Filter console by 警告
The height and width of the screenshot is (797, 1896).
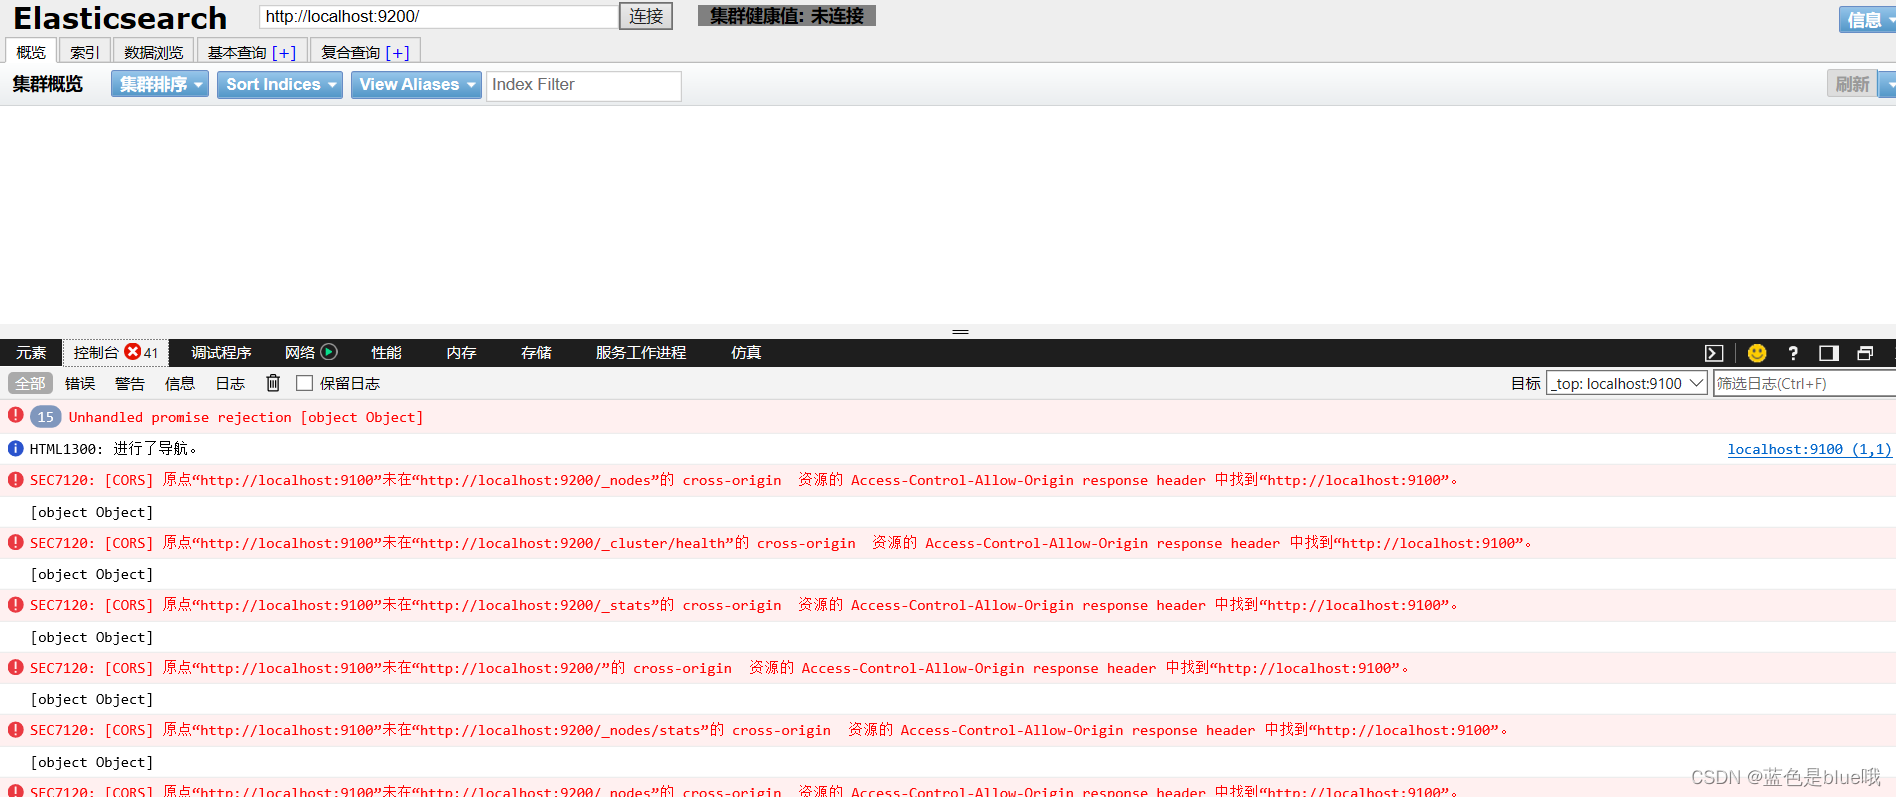coord(130,383)
